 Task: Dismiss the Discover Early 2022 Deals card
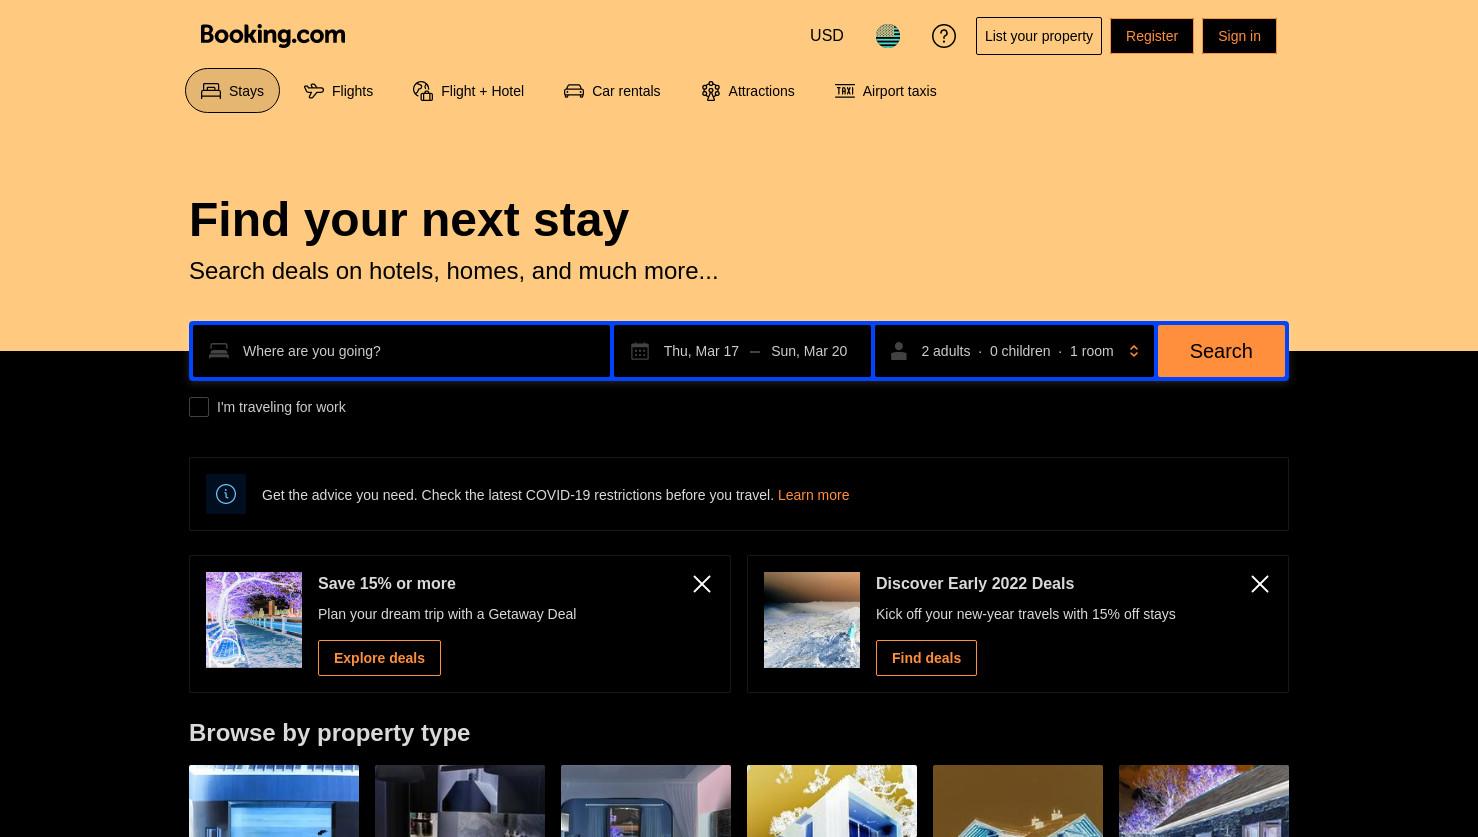coord(1260,584)
